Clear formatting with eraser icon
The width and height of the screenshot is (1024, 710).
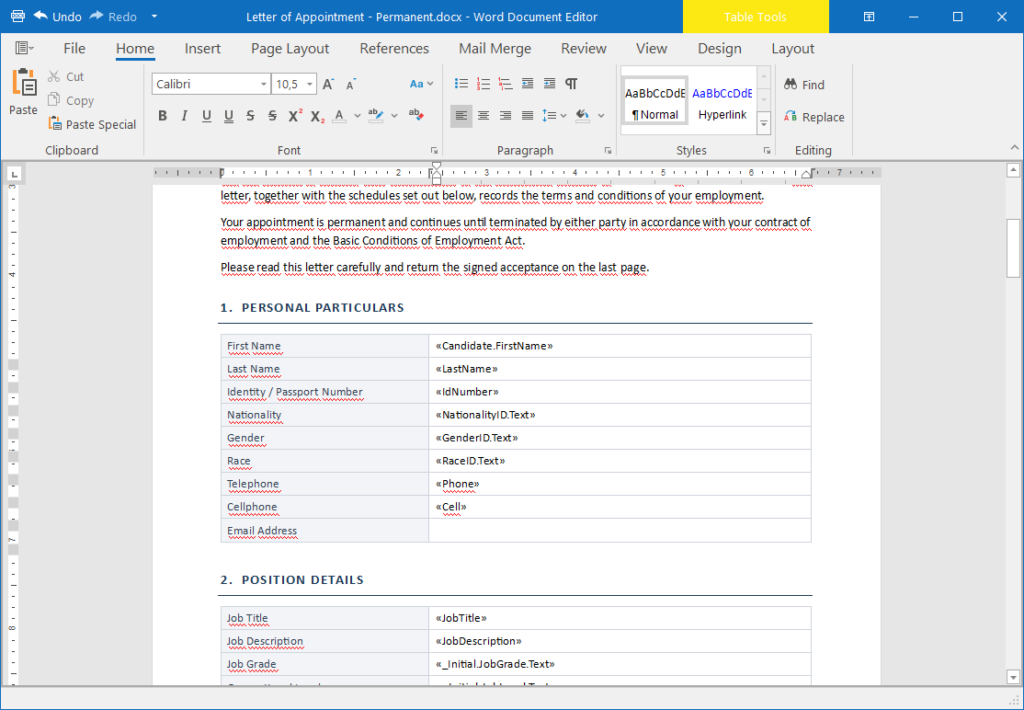(417, 116)
